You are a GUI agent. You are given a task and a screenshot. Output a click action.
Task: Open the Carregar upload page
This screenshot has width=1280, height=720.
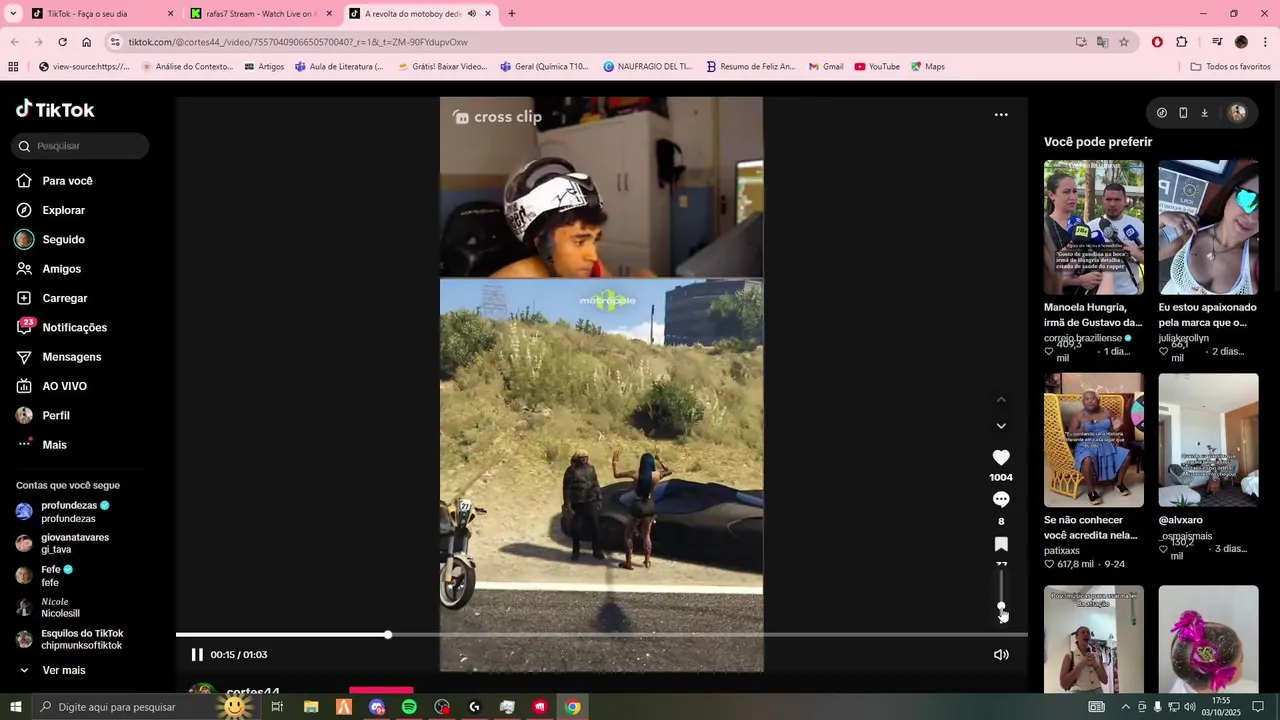pos(64,298)
